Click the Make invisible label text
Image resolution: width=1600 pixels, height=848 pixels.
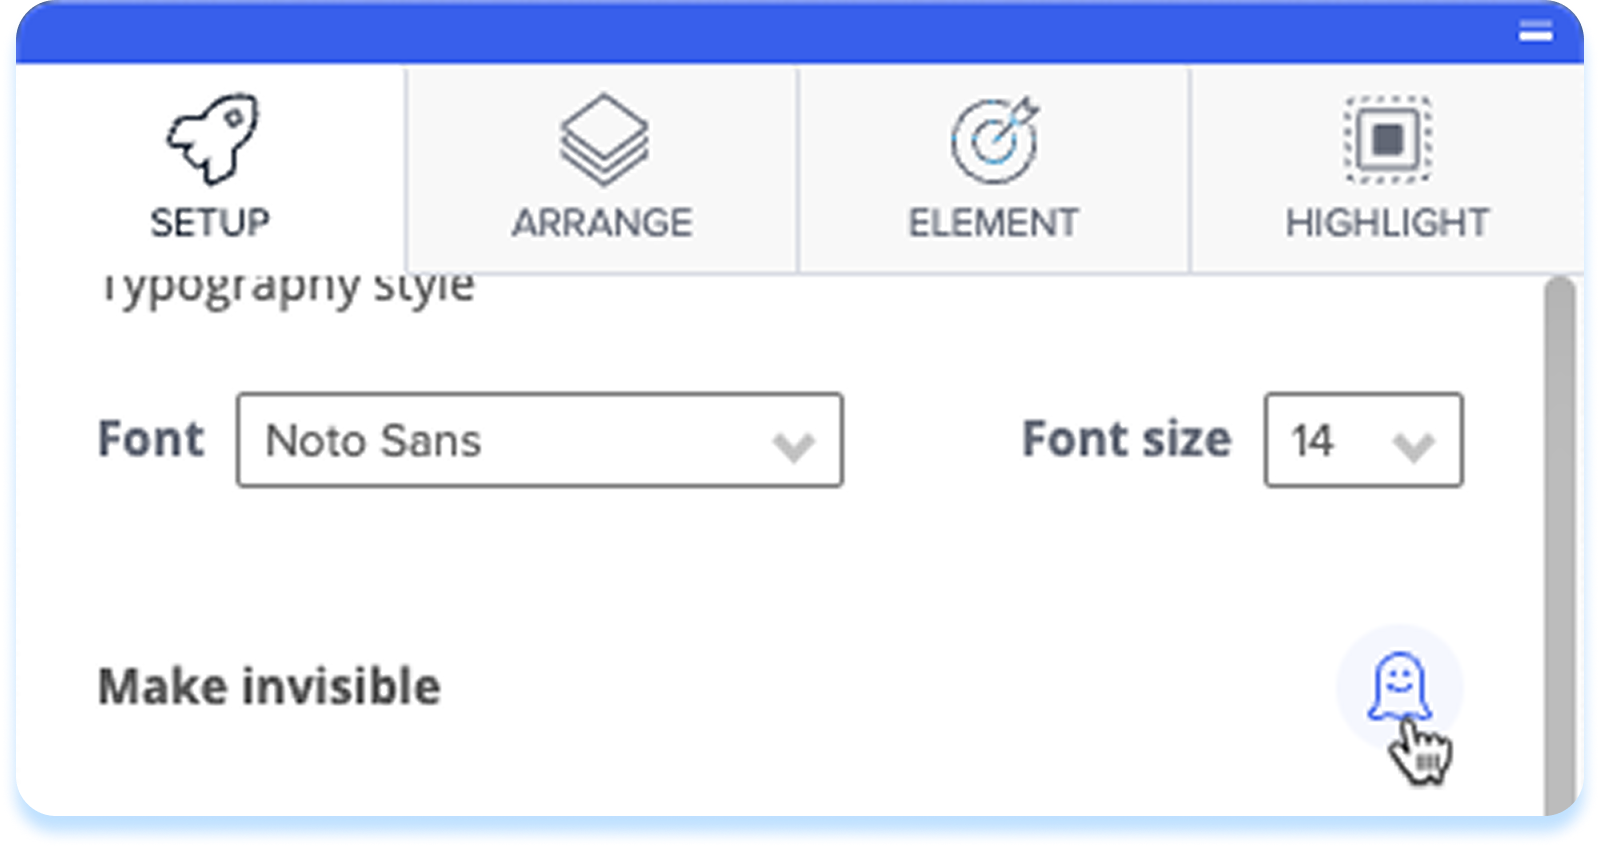tap(269, 687)
